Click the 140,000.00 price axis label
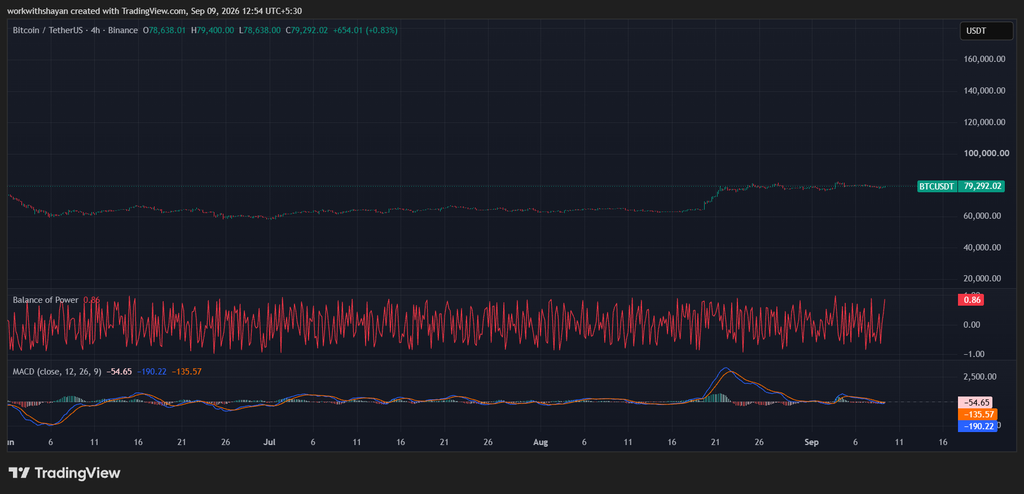Screen dimensions: 1024x494 pyautogui.click(x=982, y=91)
